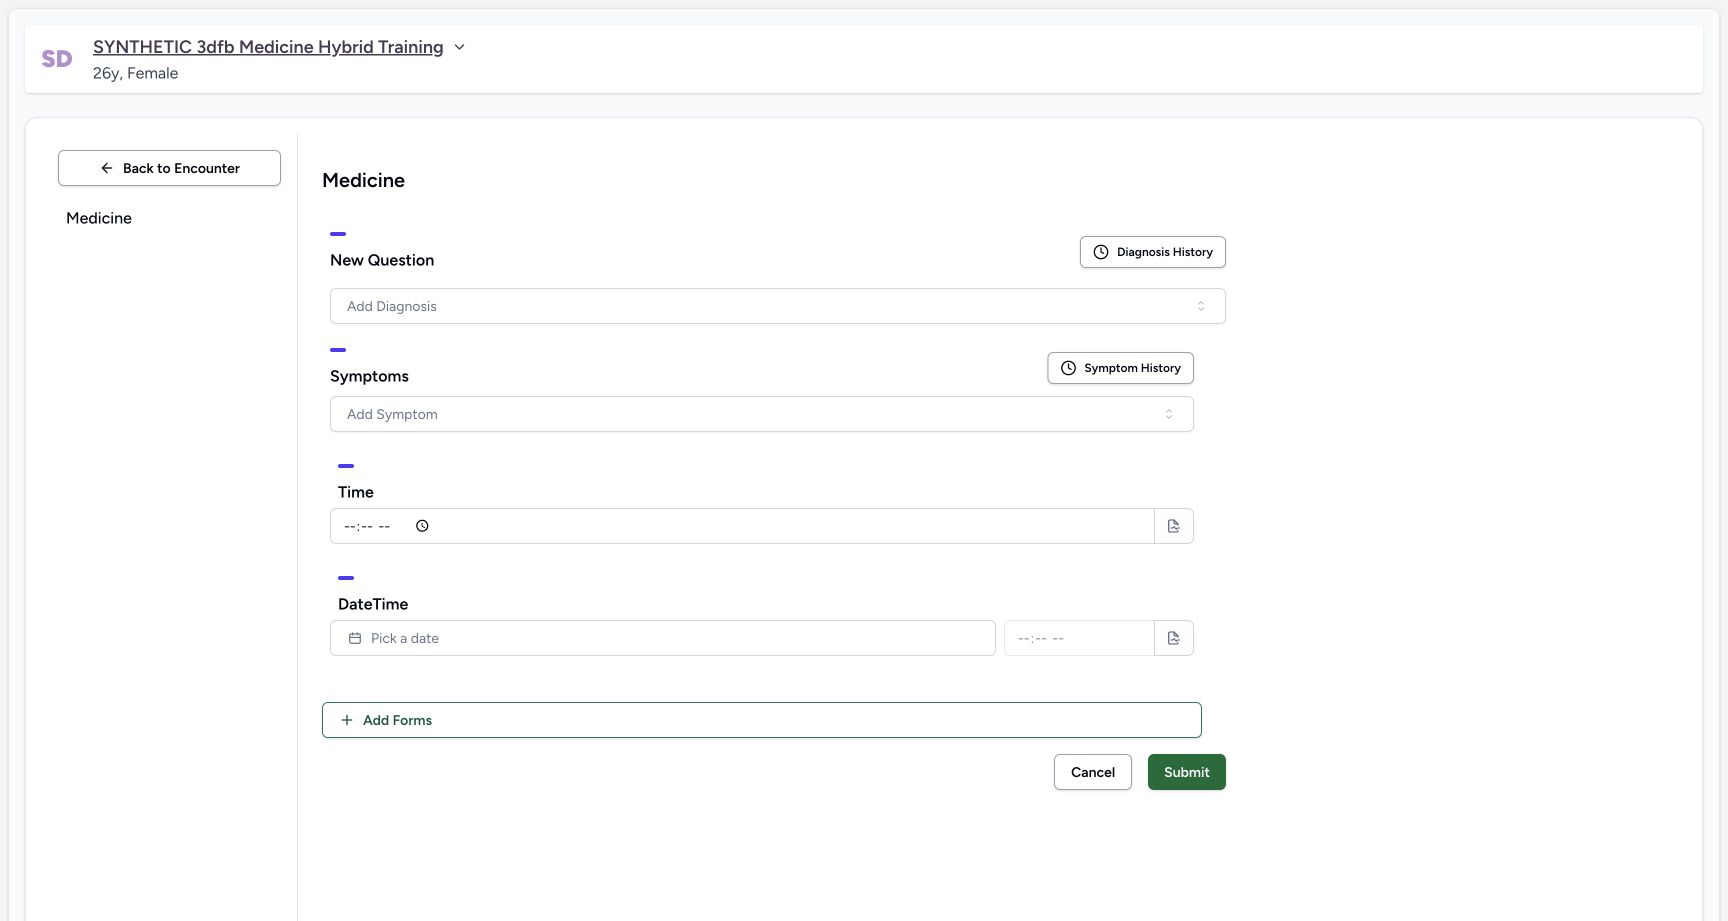The image size is (1728, 921).
Task: Open Diagnosis History
Action: coord(1152,252)
